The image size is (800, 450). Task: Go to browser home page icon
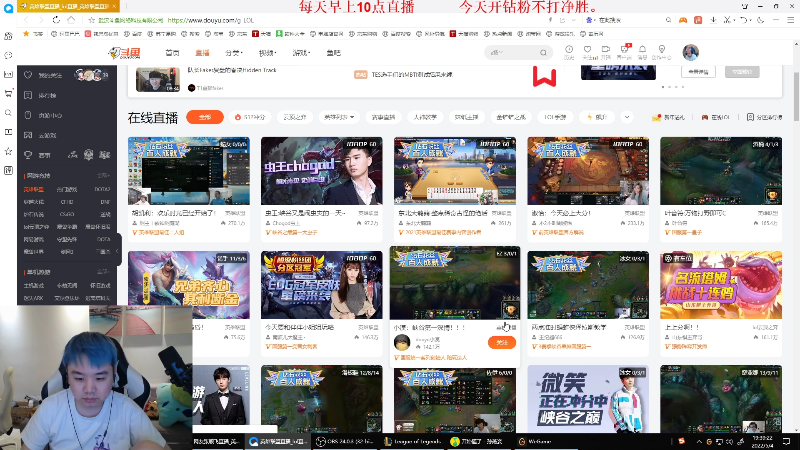(x=71, y=20)
